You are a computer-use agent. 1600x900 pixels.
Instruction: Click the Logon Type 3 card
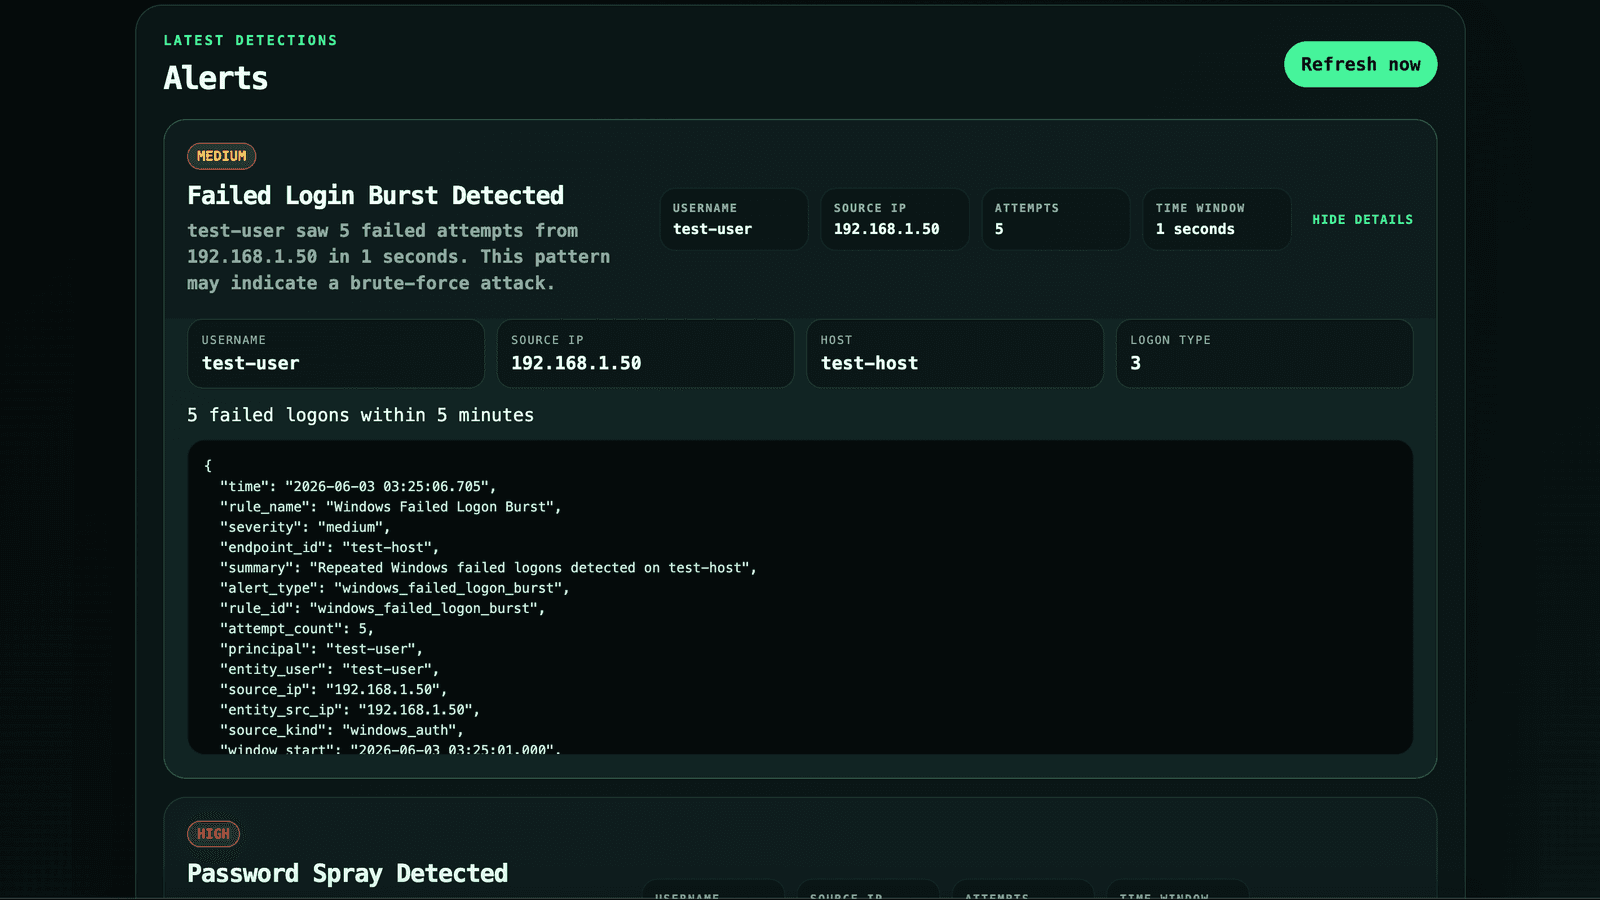pyautogui.click(x=1264, y=353)
